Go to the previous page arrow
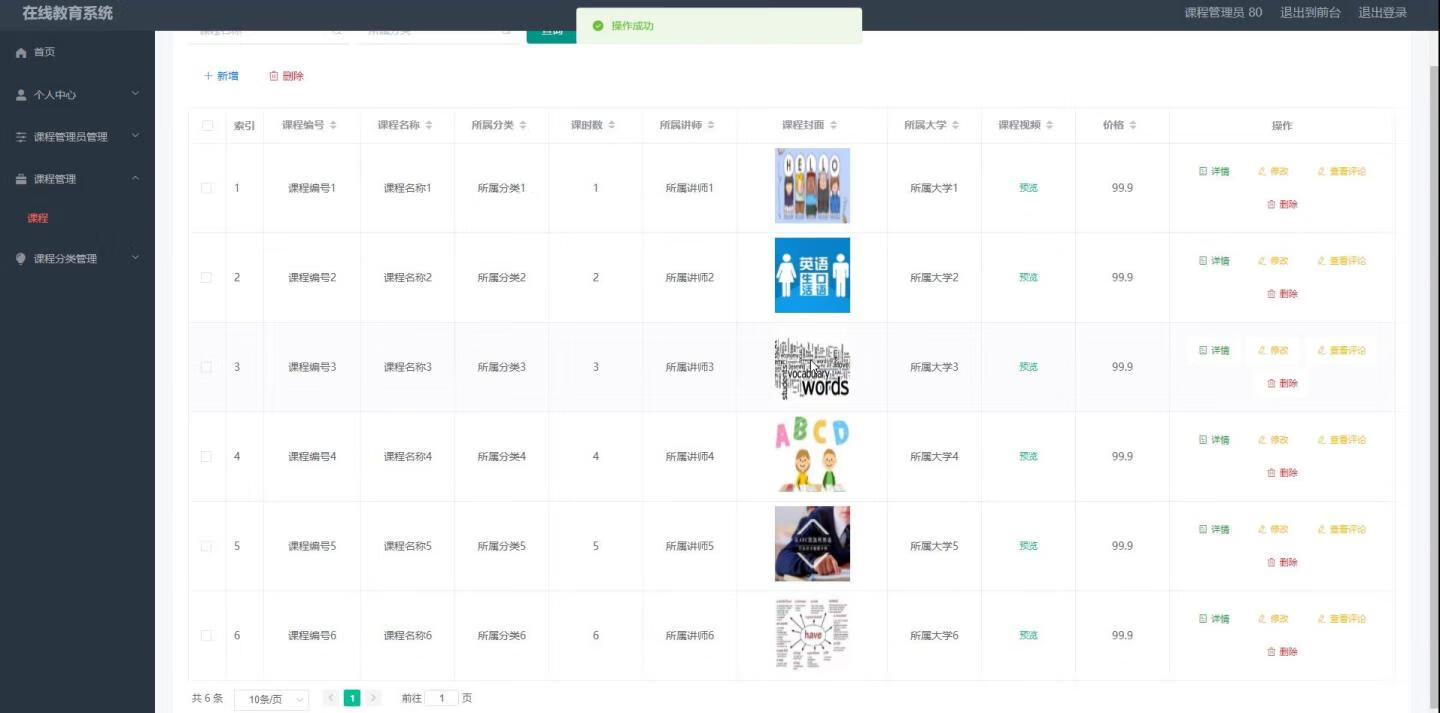 331,698
